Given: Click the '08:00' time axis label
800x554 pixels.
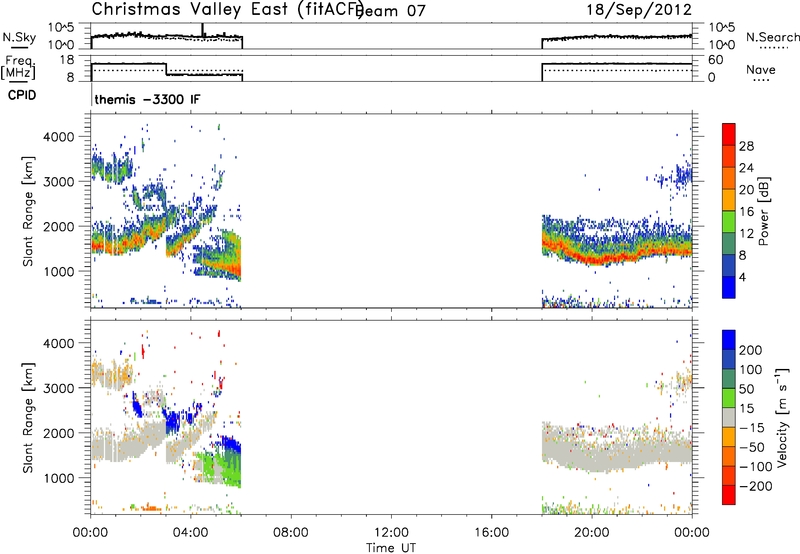Looking at the screenshot, I should point(291,533).
